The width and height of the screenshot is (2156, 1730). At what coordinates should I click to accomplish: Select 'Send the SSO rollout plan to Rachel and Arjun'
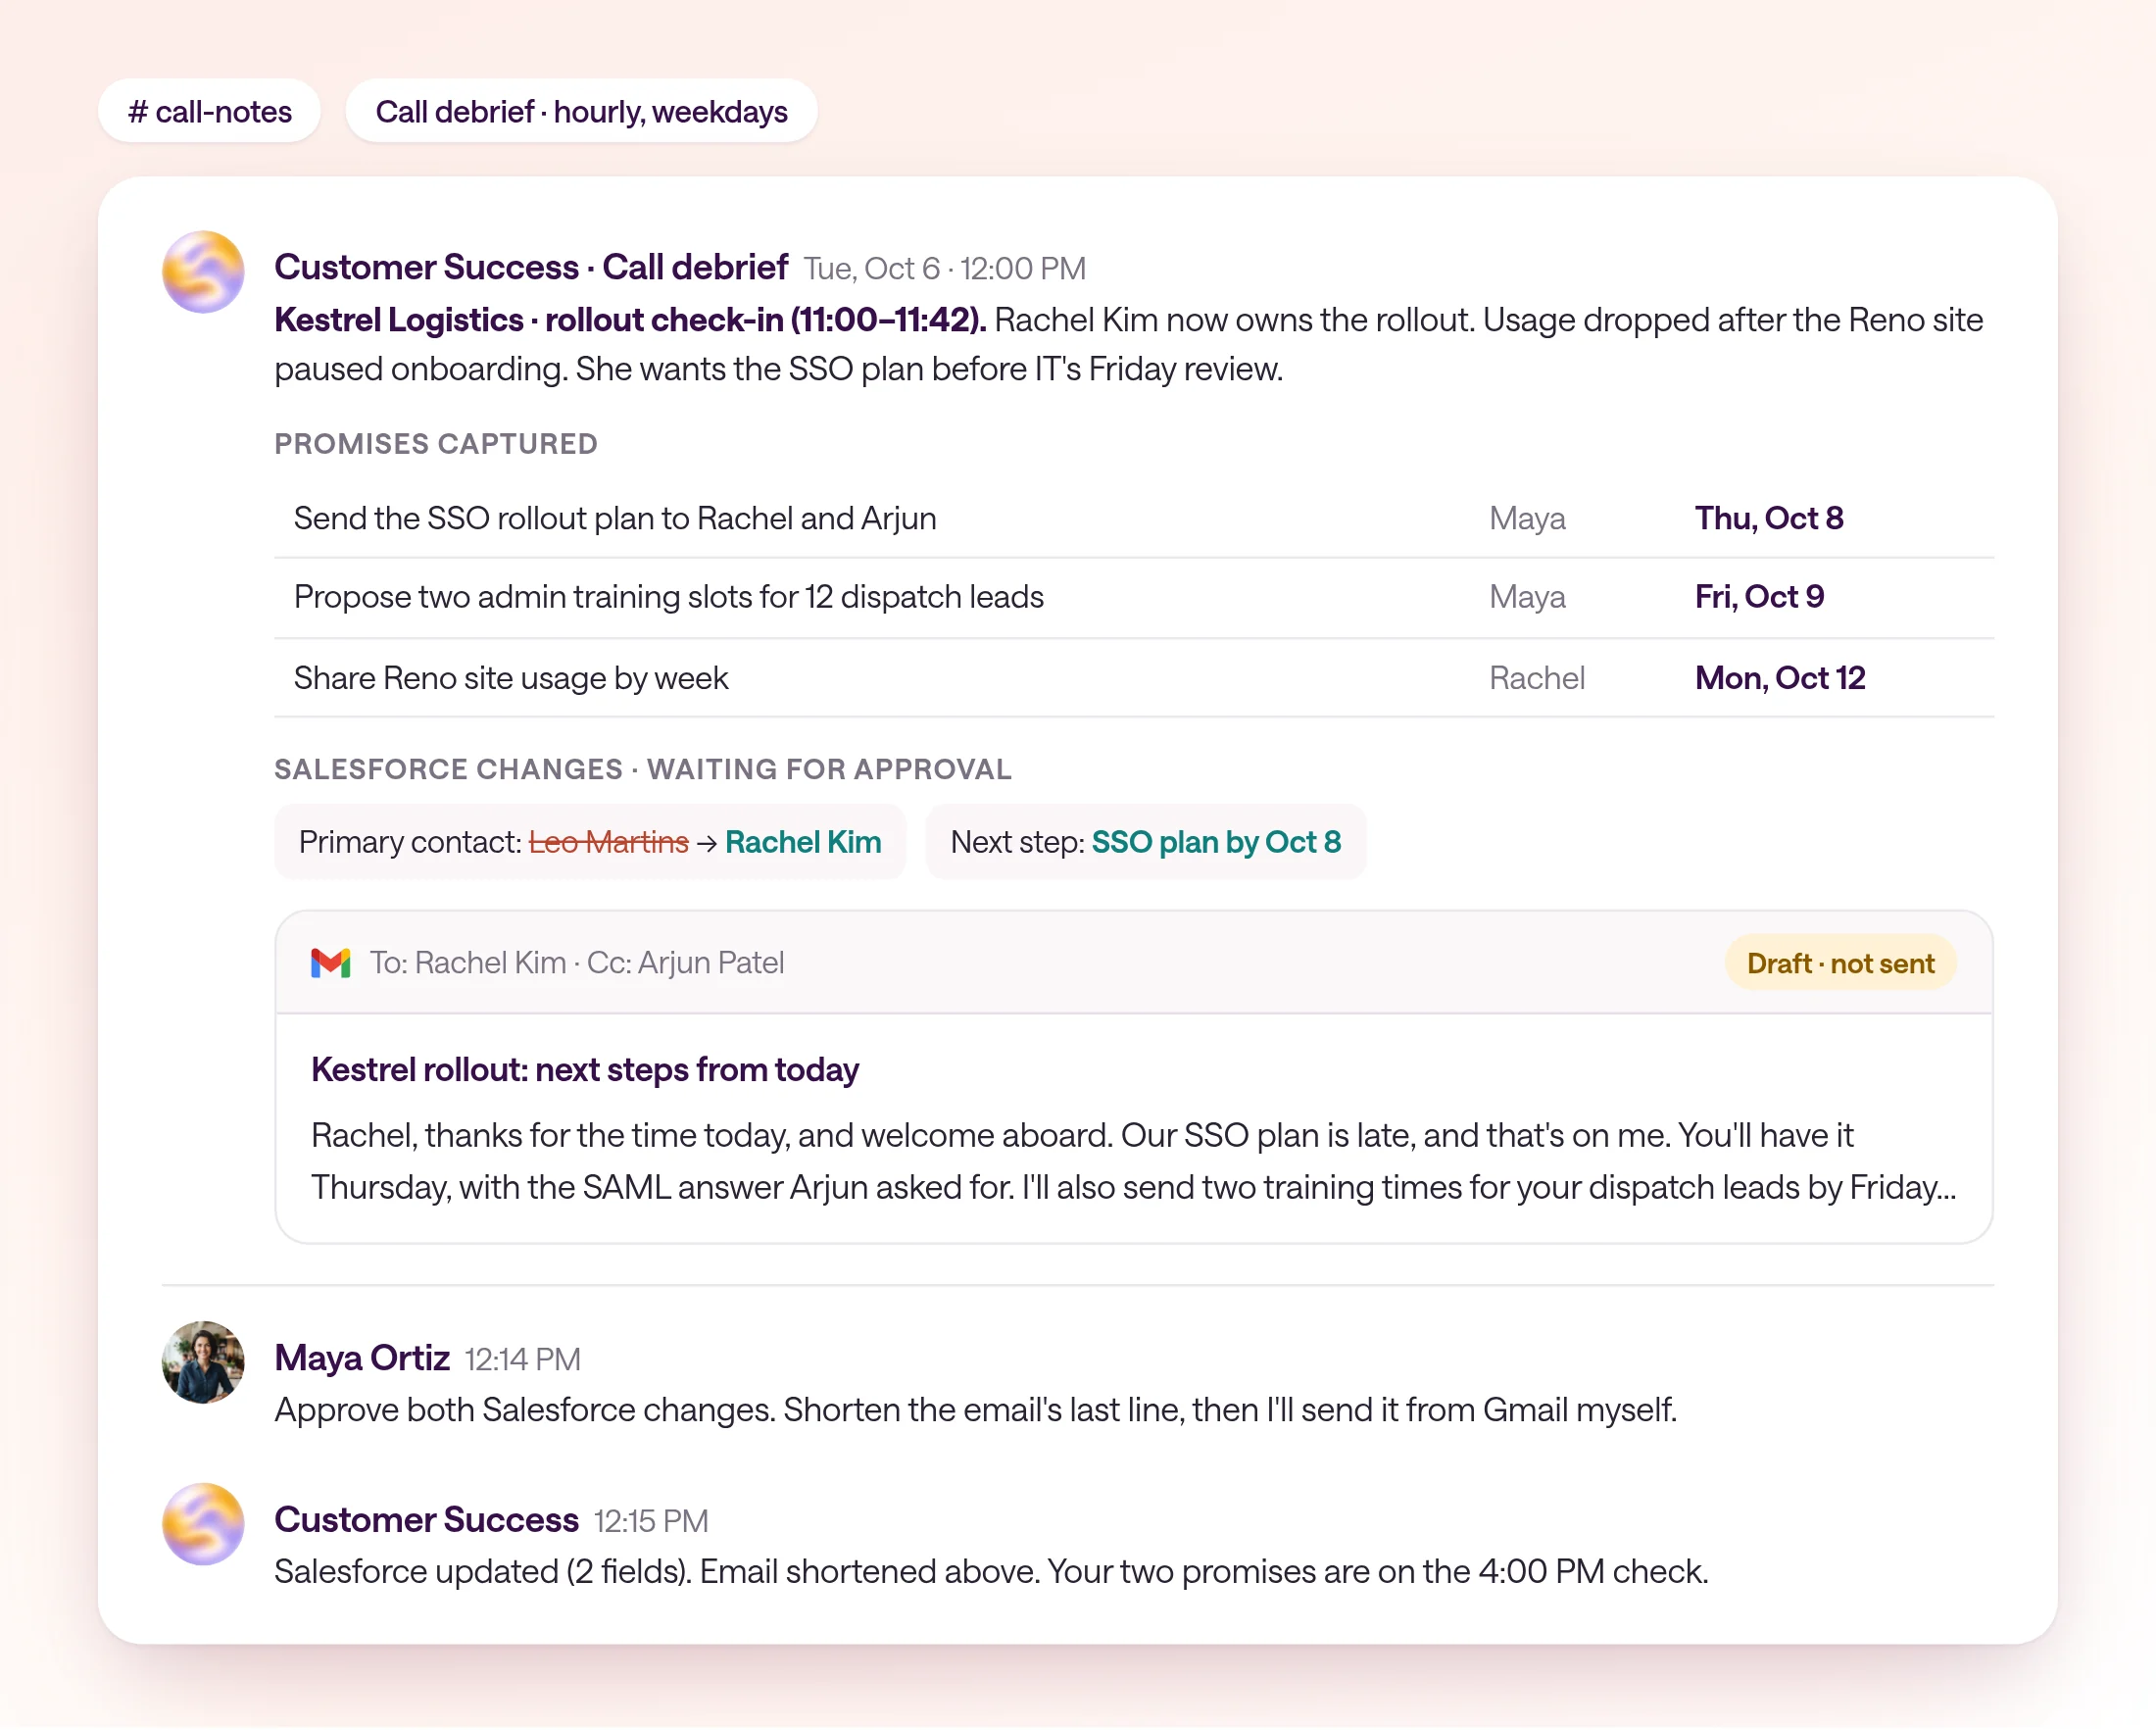pyautogui.click(x=615, y=518)
